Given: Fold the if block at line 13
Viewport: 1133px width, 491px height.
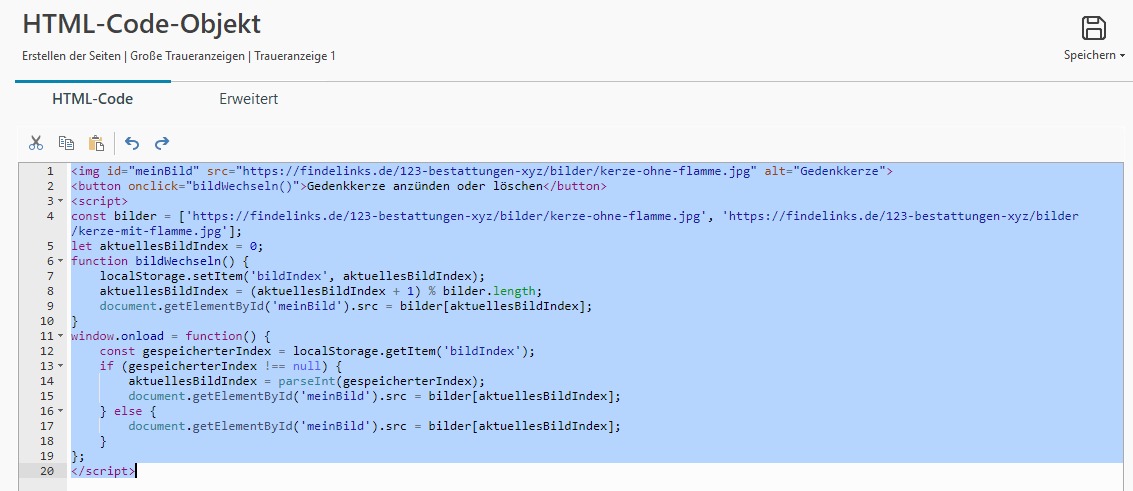Looking at the screenshot, I should (x=61, y=366).
